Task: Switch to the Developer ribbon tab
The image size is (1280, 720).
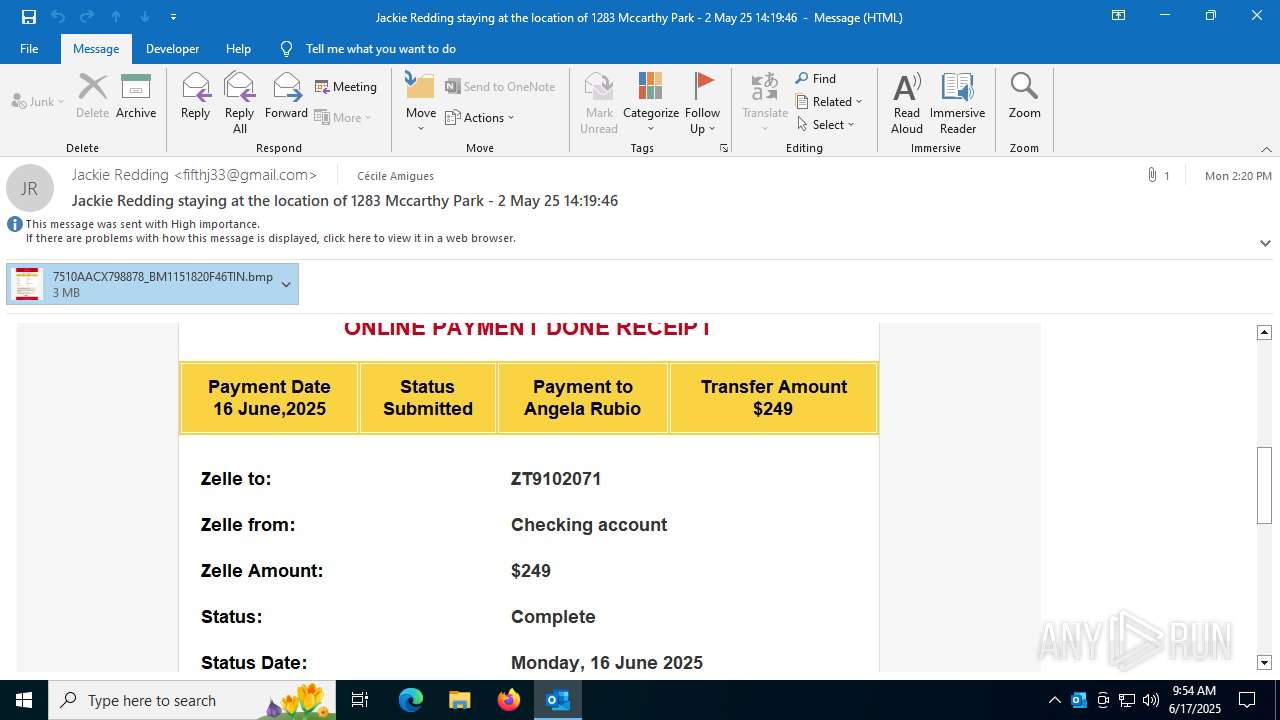Action: click(x=172, y=49)
